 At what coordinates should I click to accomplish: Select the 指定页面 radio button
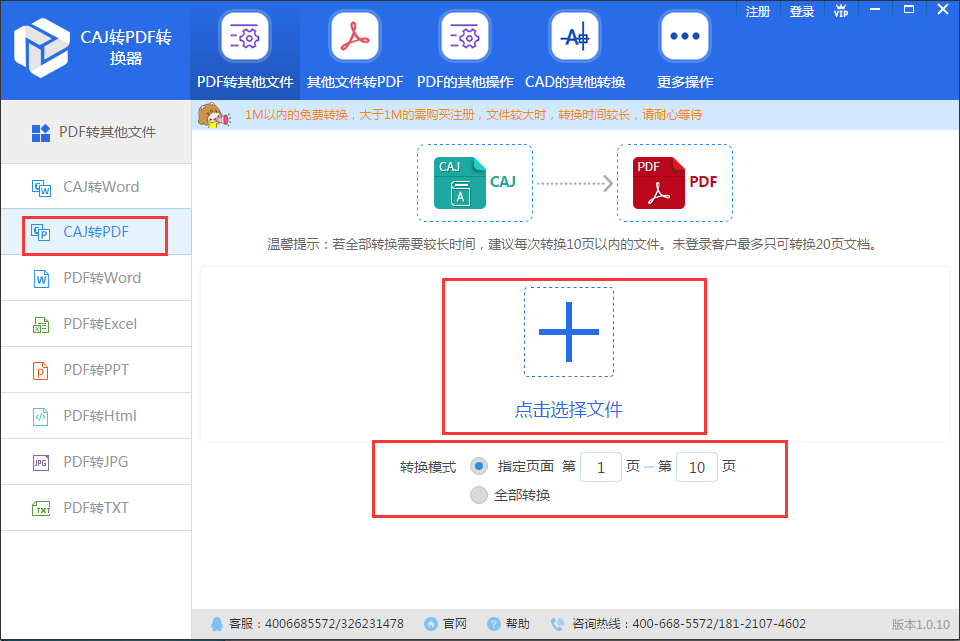[x=479, y=467]
